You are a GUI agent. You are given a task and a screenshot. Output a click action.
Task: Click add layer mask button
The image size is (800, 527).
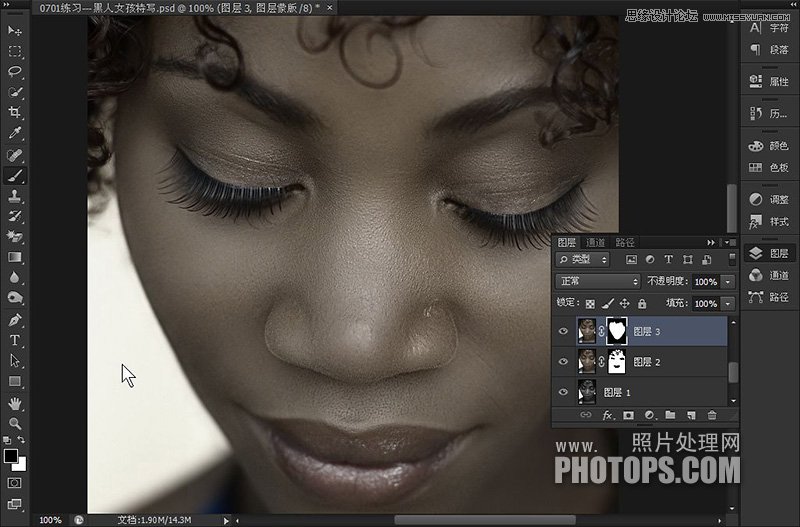click(x=629, y=416)
